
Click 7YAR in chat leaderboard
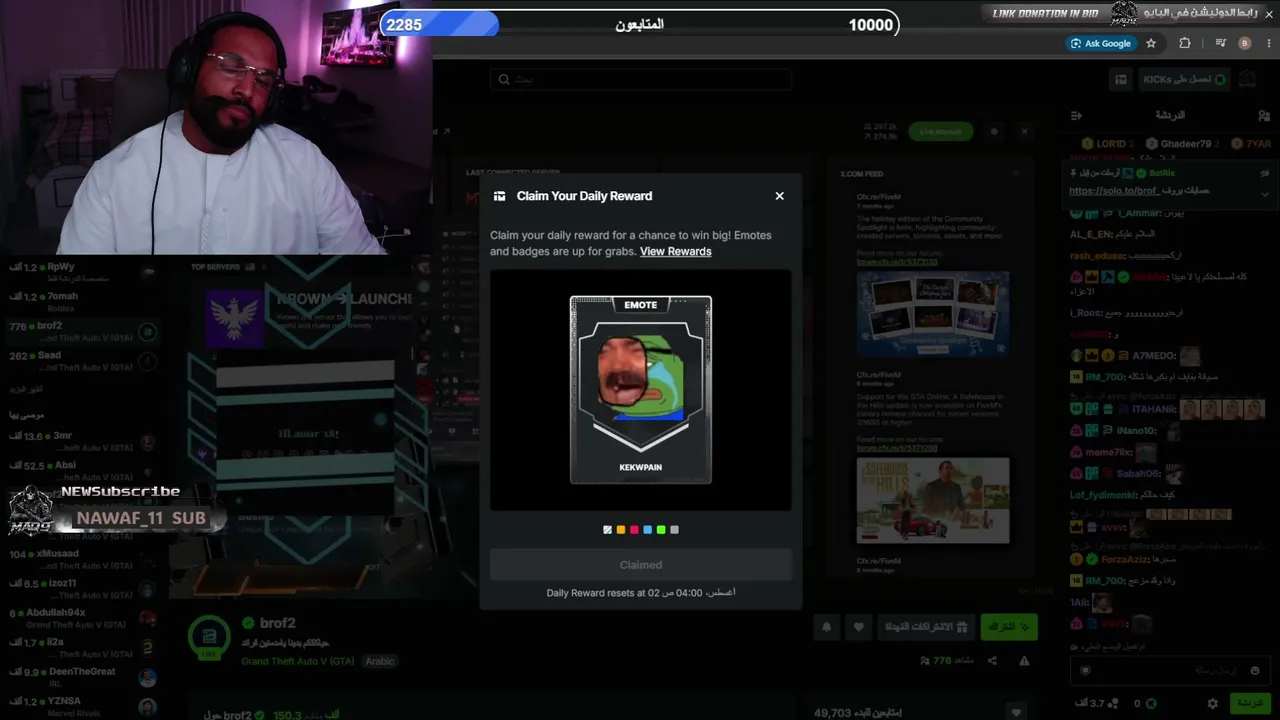(x=1251, y=144)
